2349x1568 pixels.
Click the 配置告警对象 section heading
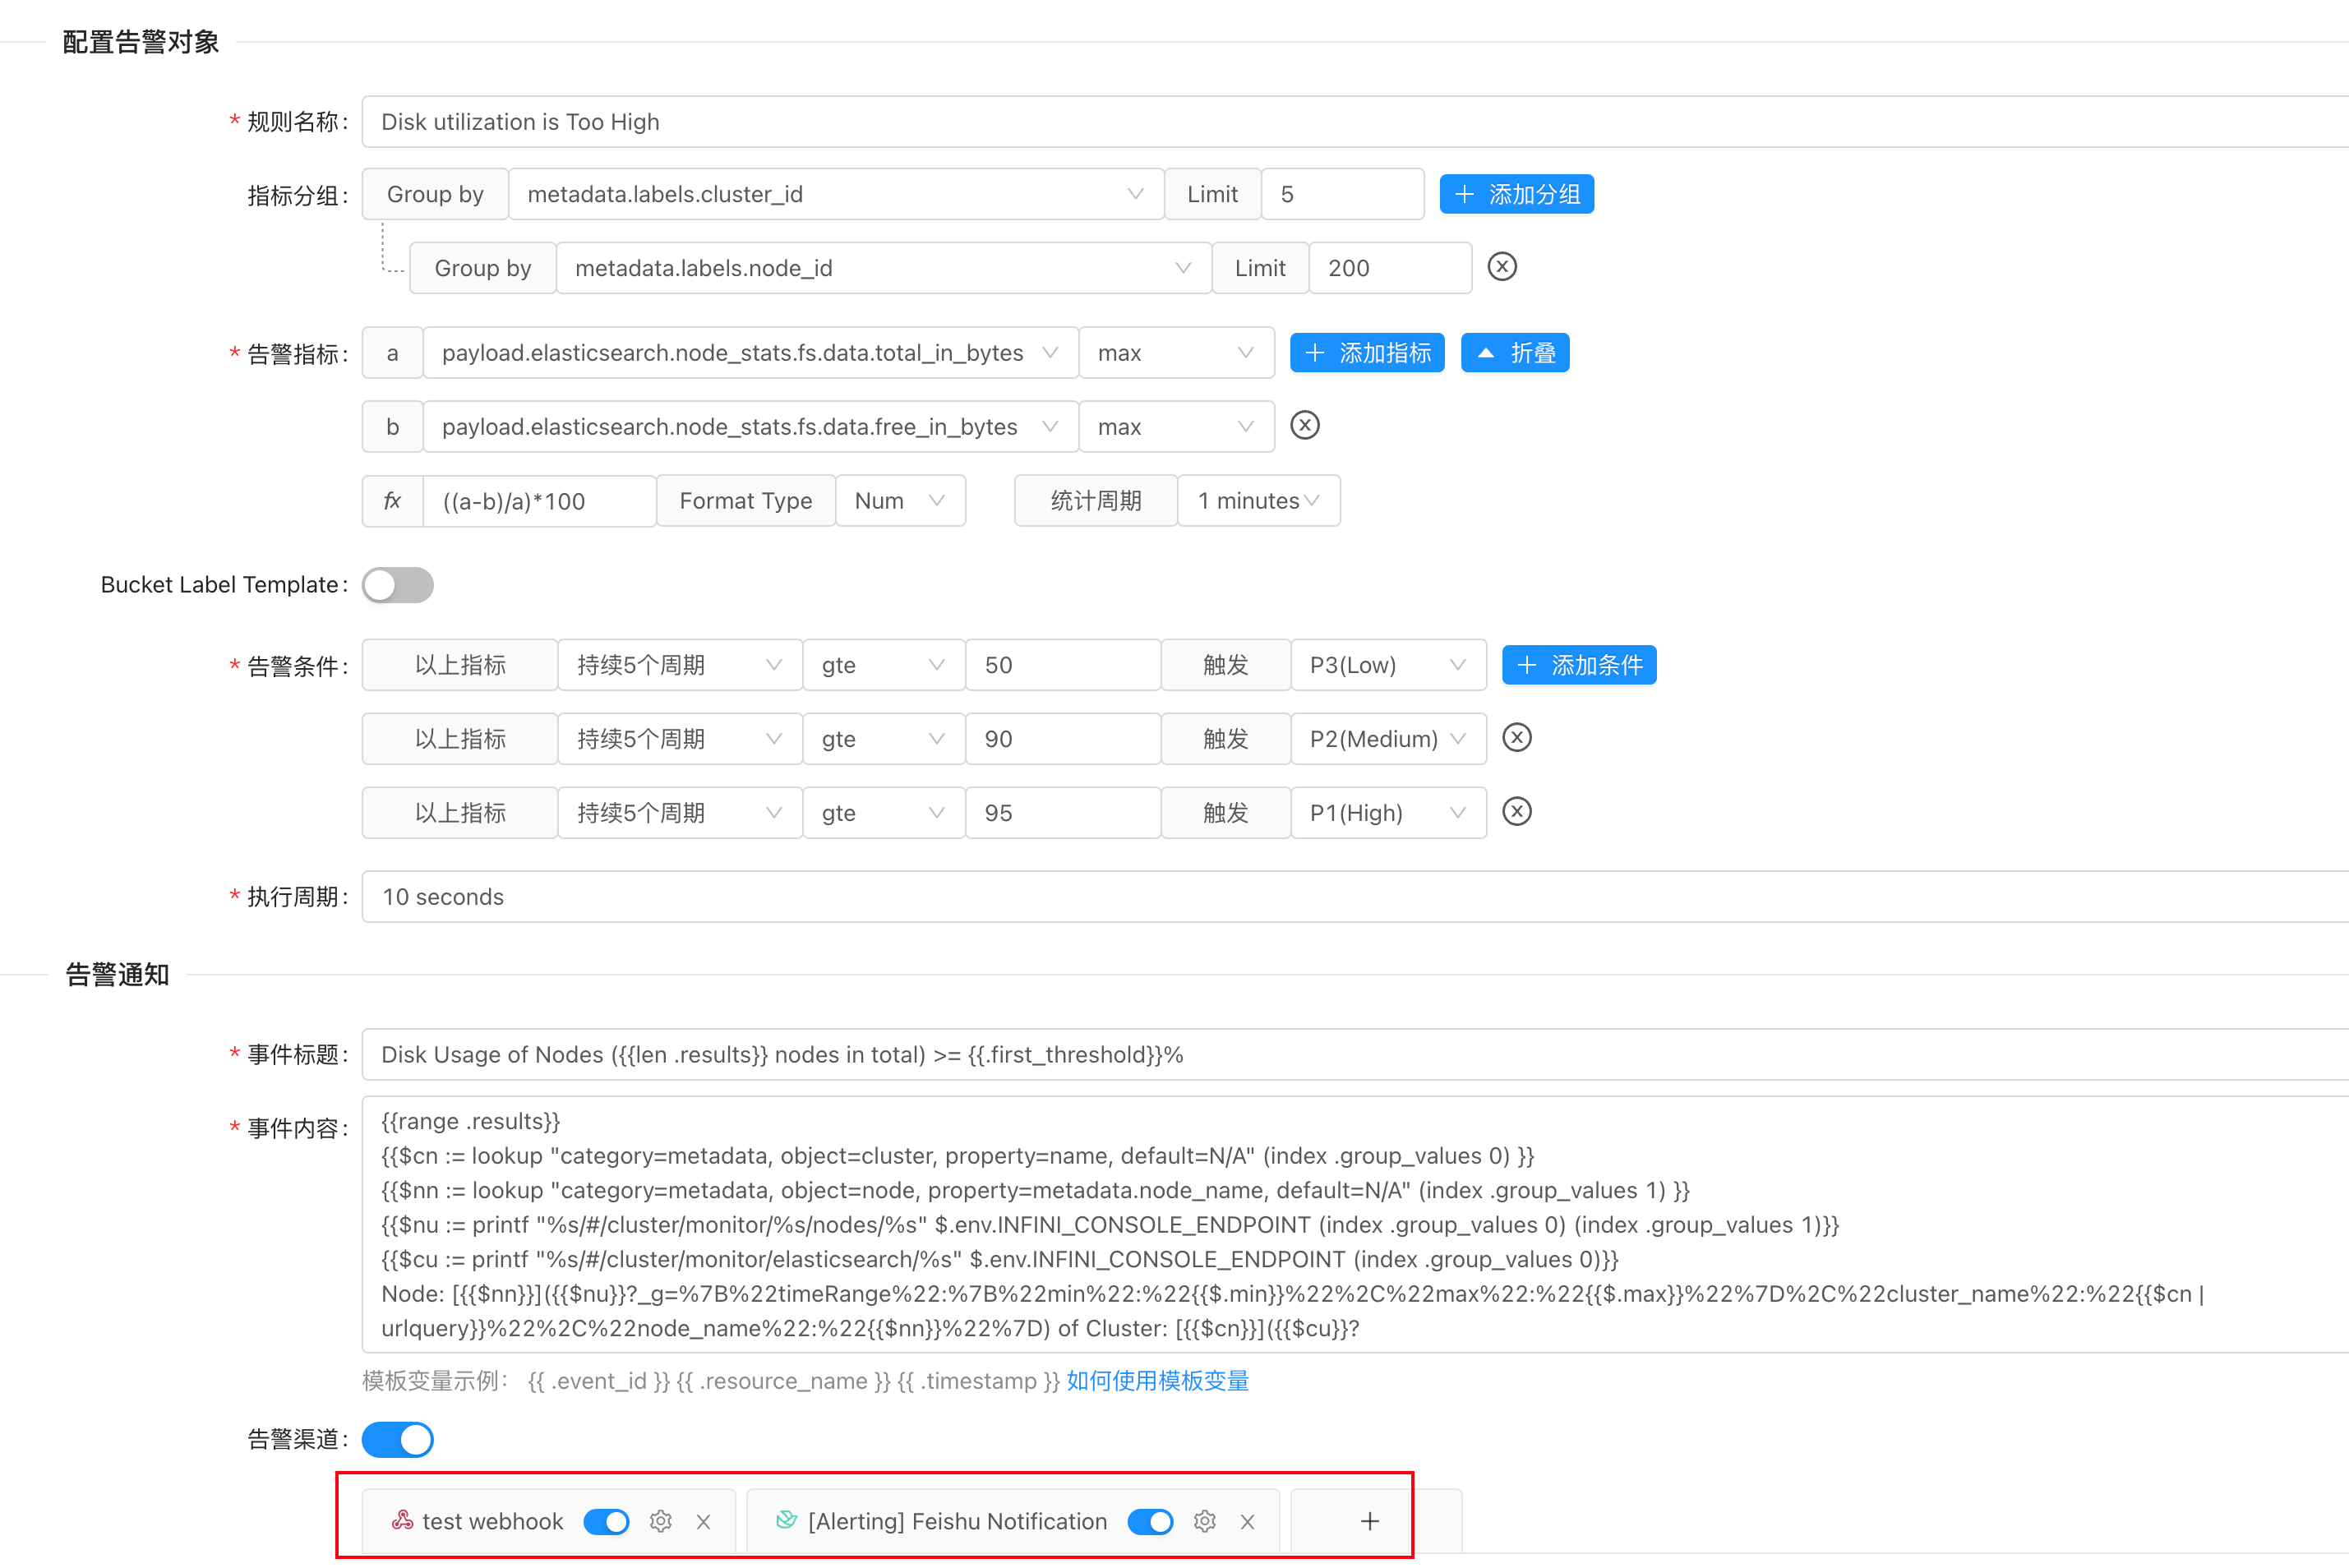tap(141, 42)
